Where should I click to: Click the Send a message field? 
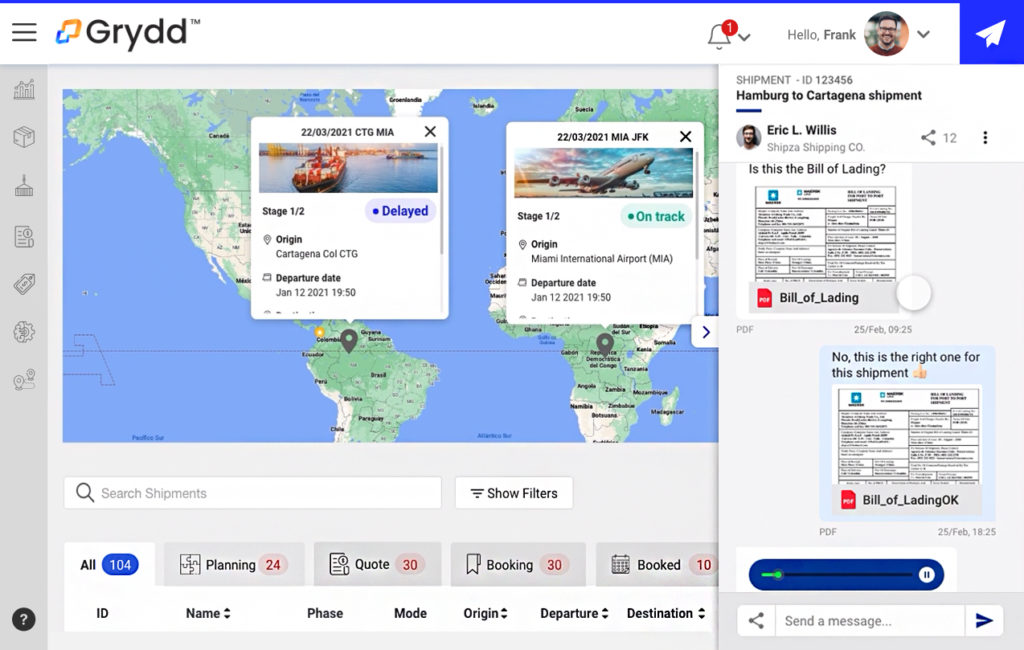click(869, 621)
